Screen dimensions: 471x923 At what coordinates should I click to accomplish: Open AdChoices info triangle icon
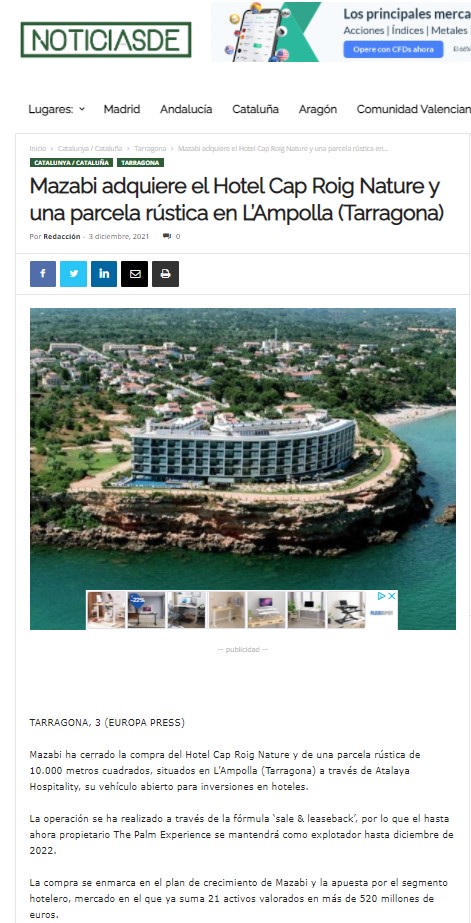coord(382,596)
